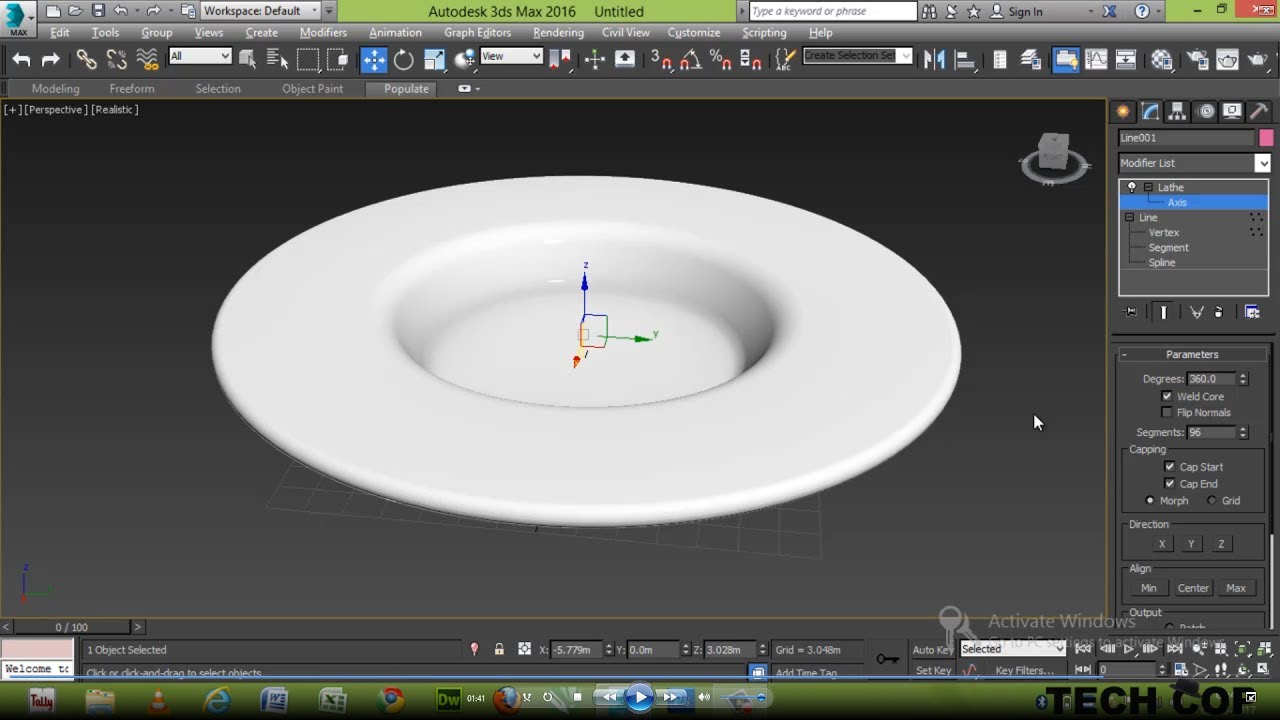This screenshot has height=720, width=1280.
Task: Open the Civil View menu
Action: pyautogui.click(x=626, y=32)
